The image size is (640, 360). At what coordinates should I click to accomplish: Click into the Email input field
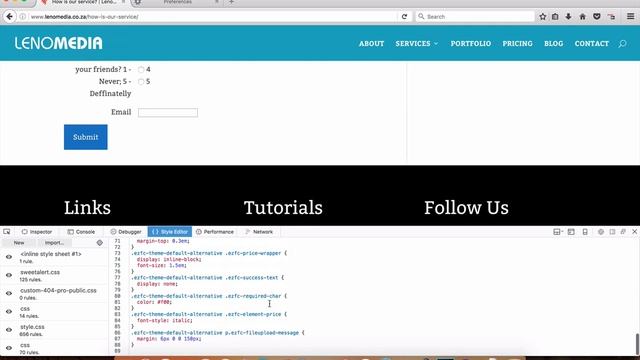coord(168,113)
